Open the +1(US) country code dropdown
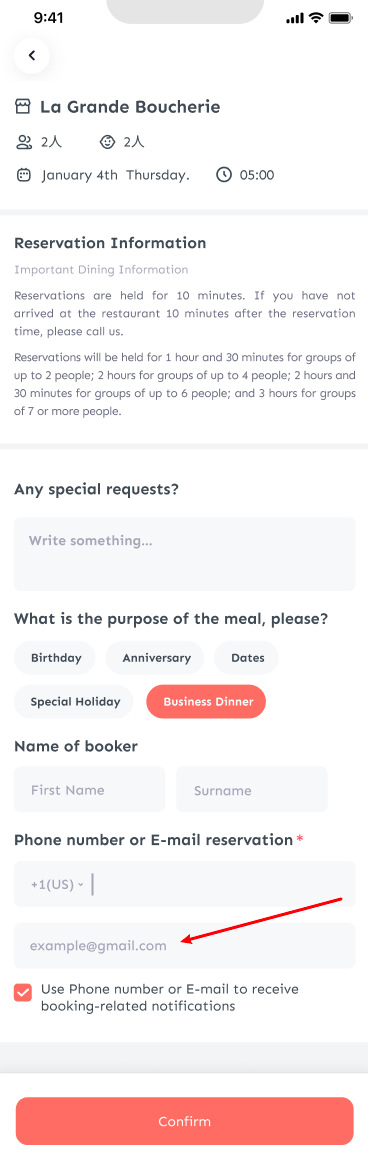Image resolution: width=368 pixels, height=1166 pixels. 57,885
